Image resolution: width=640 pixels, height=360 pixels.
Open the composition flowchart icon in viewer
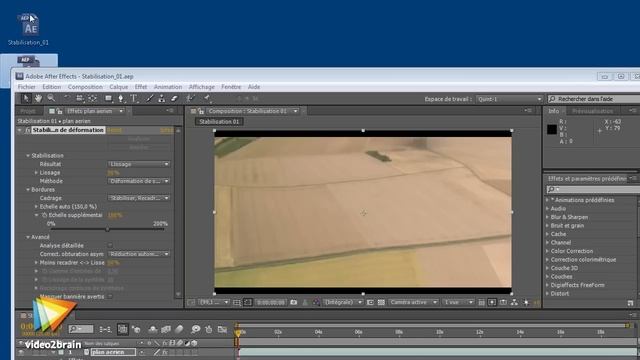[514, 302]
